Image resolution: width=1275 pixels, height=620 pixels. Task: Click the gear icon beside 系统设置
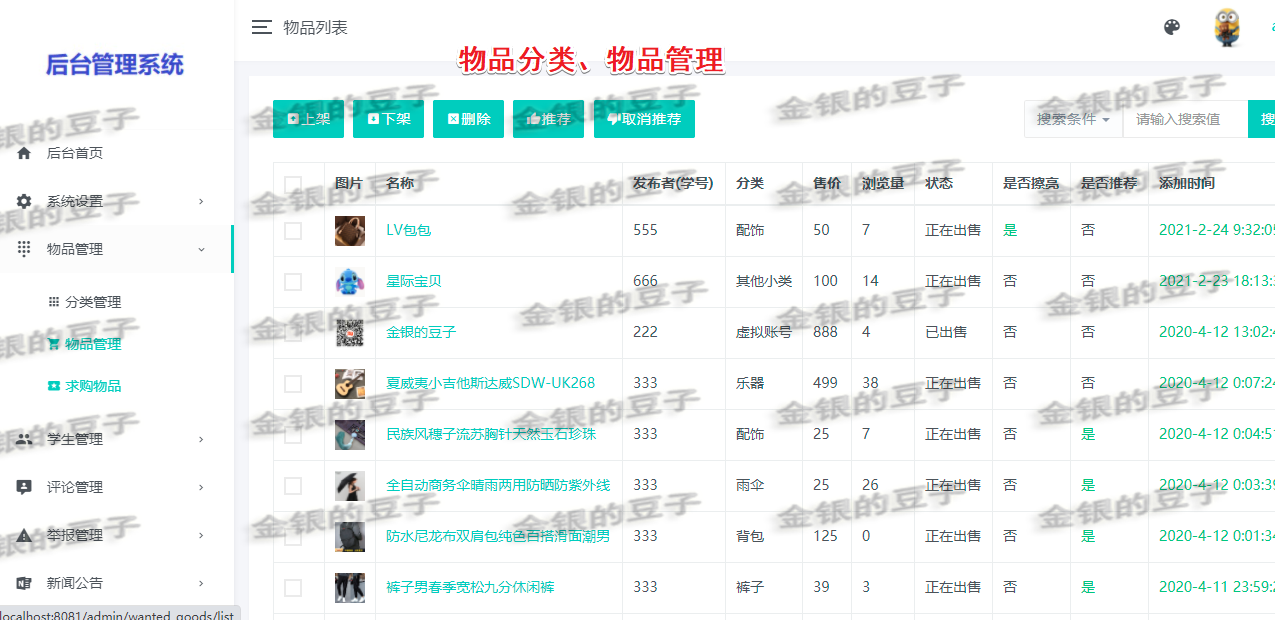[x=24, y=201]
